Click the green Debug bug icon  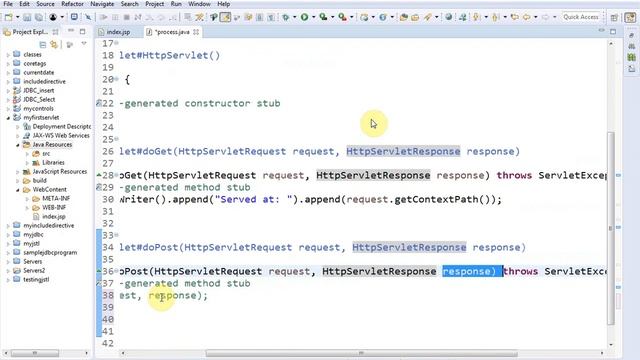coord(286,17)
